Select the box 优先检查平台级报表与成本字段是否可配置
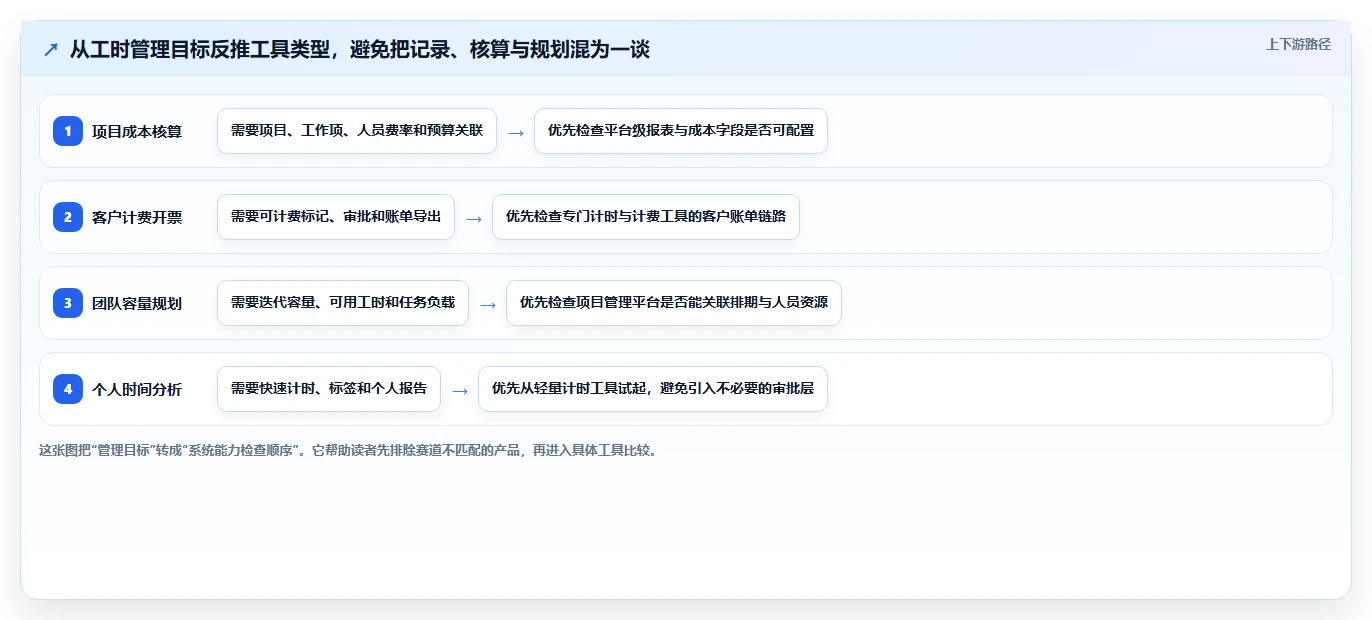1372x620 pixels. point(681,131)
